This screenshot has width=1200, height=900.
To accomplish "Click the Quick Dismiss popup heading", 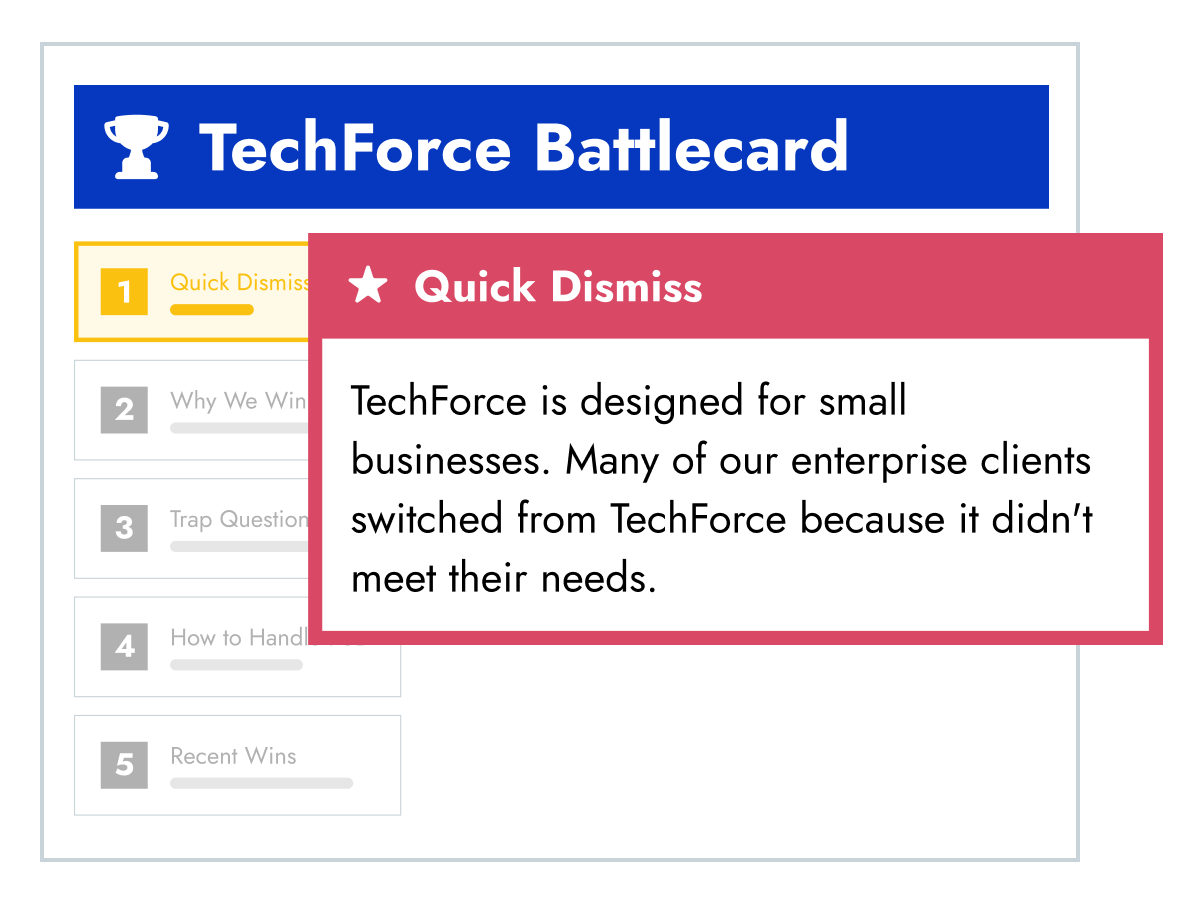I will pos(558,287).
